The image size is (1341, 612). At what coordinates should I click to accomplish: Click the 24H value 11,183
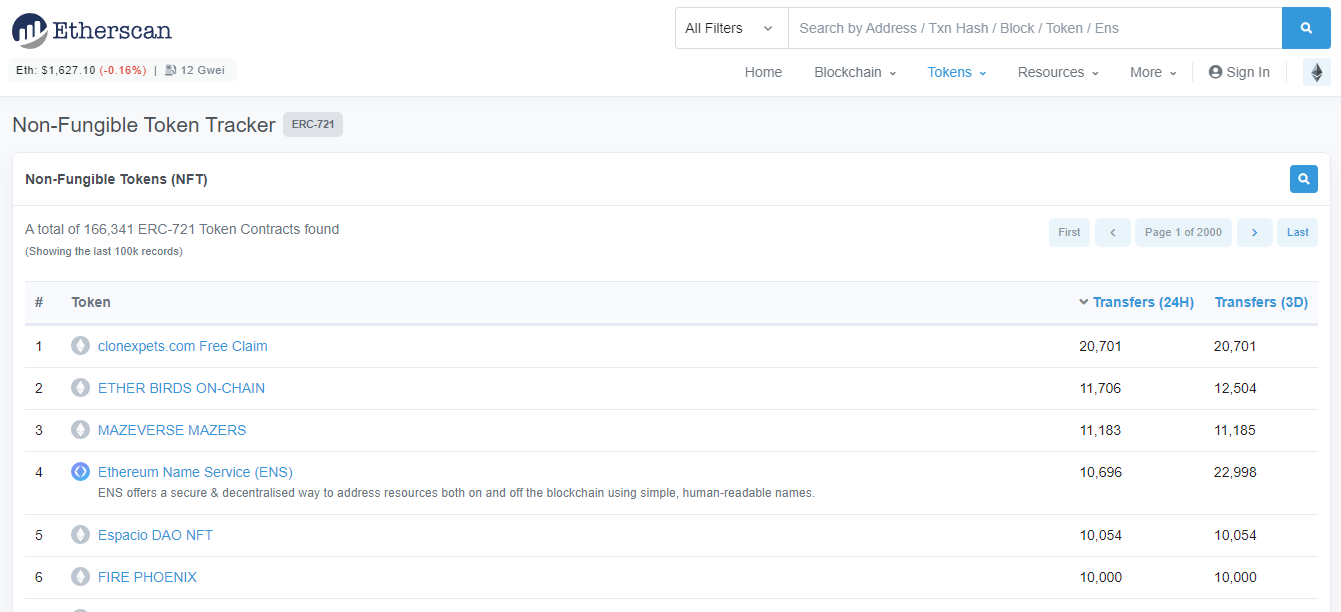tap(1100, 430)
